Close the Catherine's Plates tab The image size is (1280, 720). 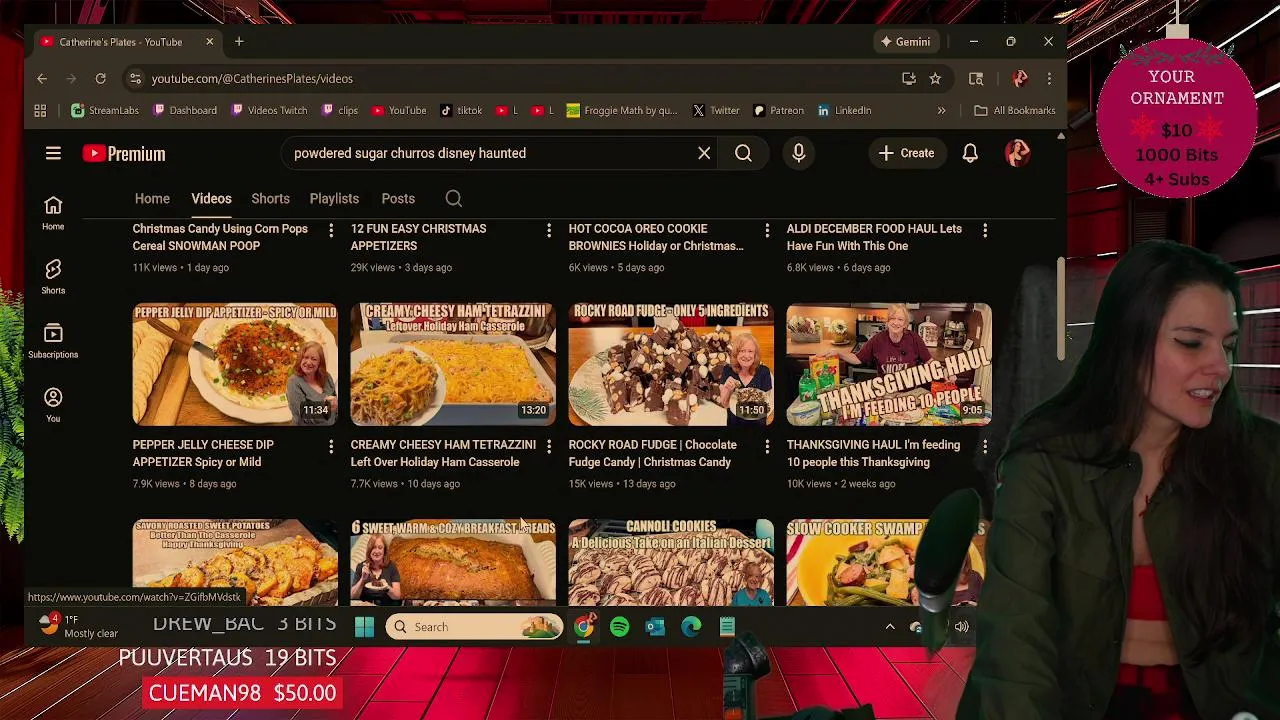209,41
